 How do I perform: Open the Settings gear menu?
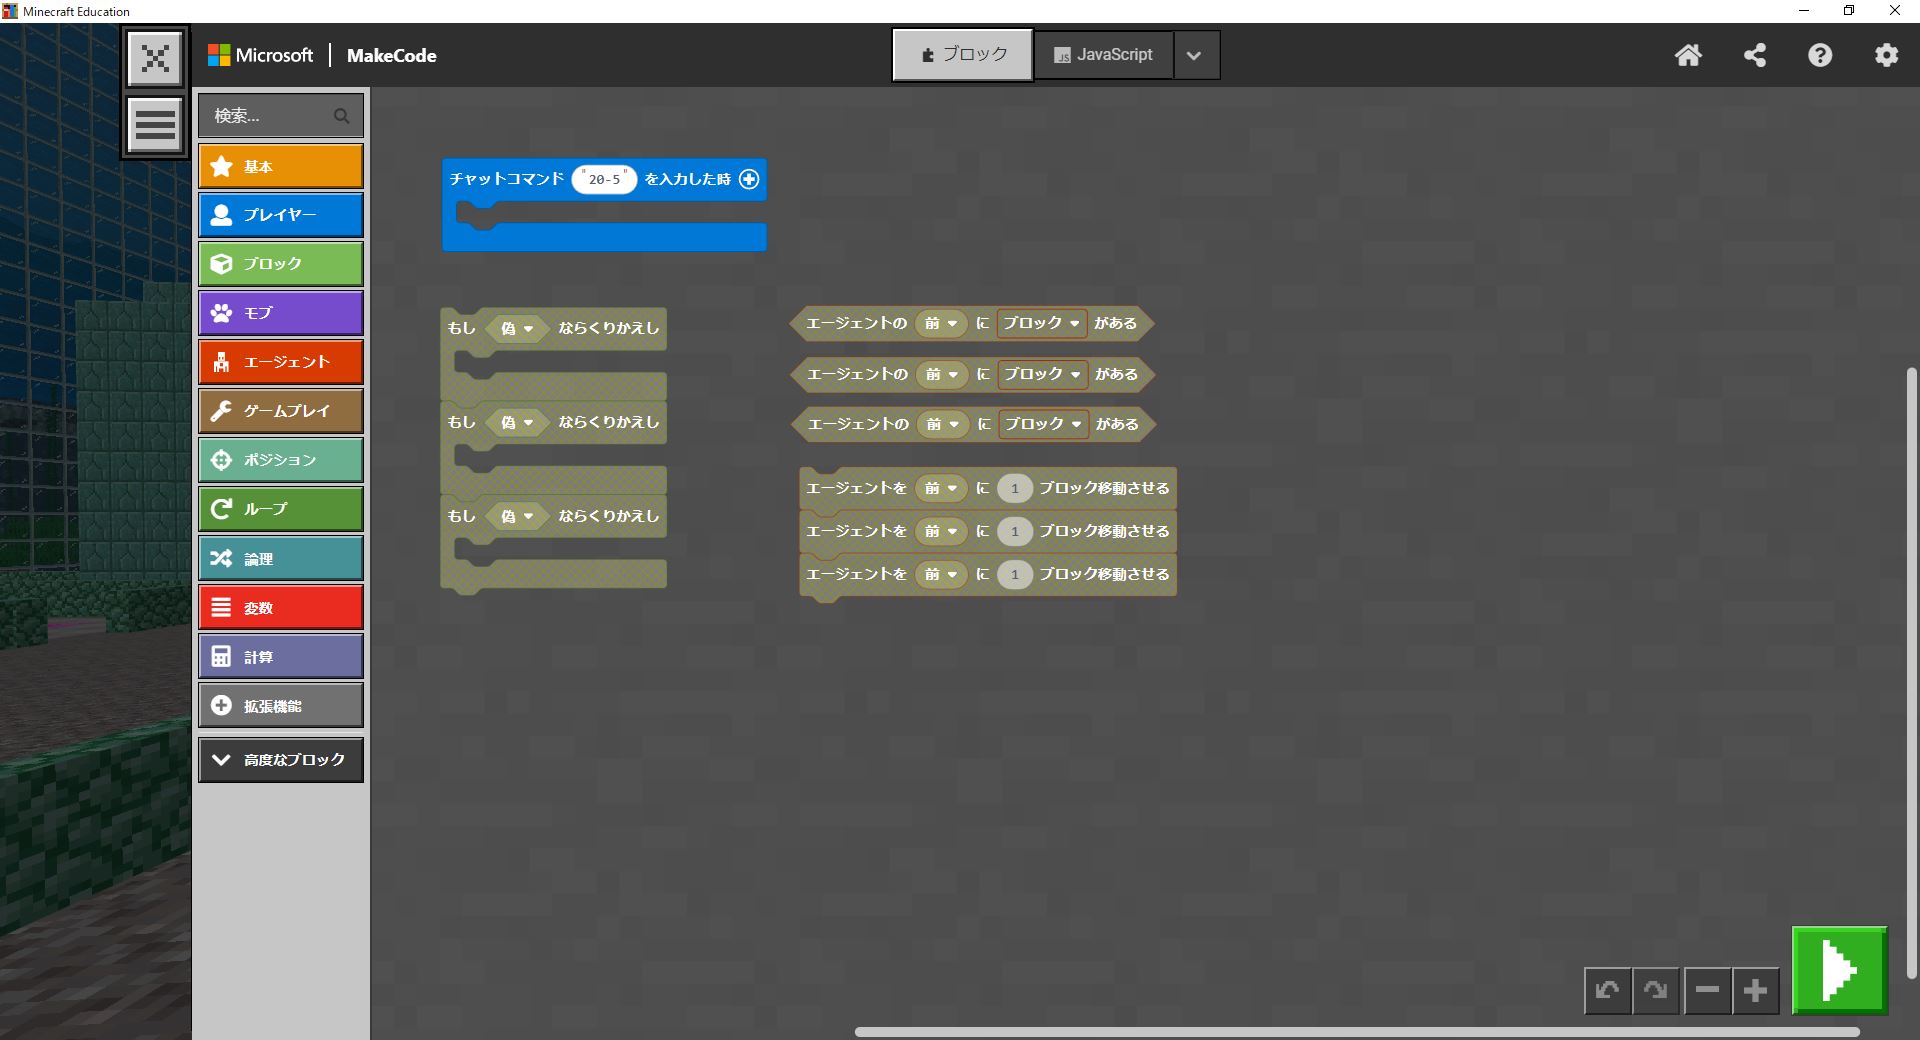(x=1886, y=55)
